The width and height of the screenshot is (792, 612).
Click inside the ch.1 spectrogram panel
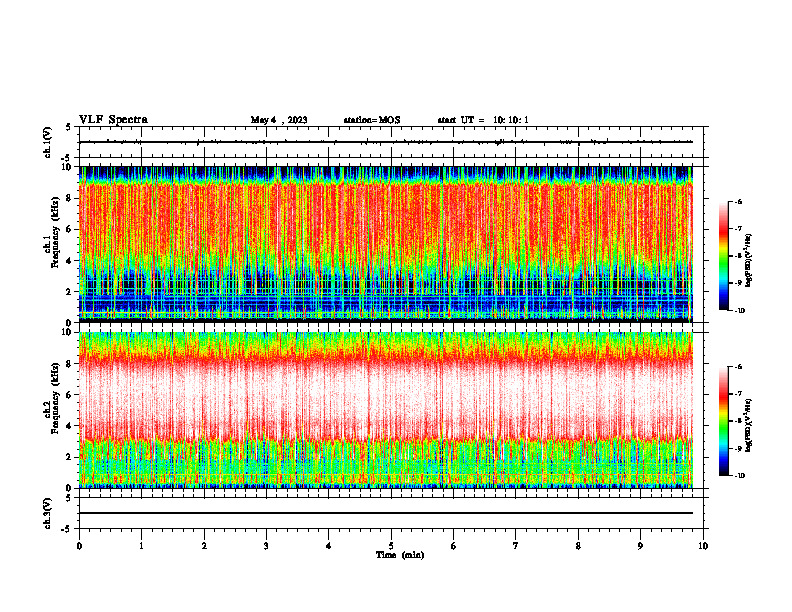(386, 244)
